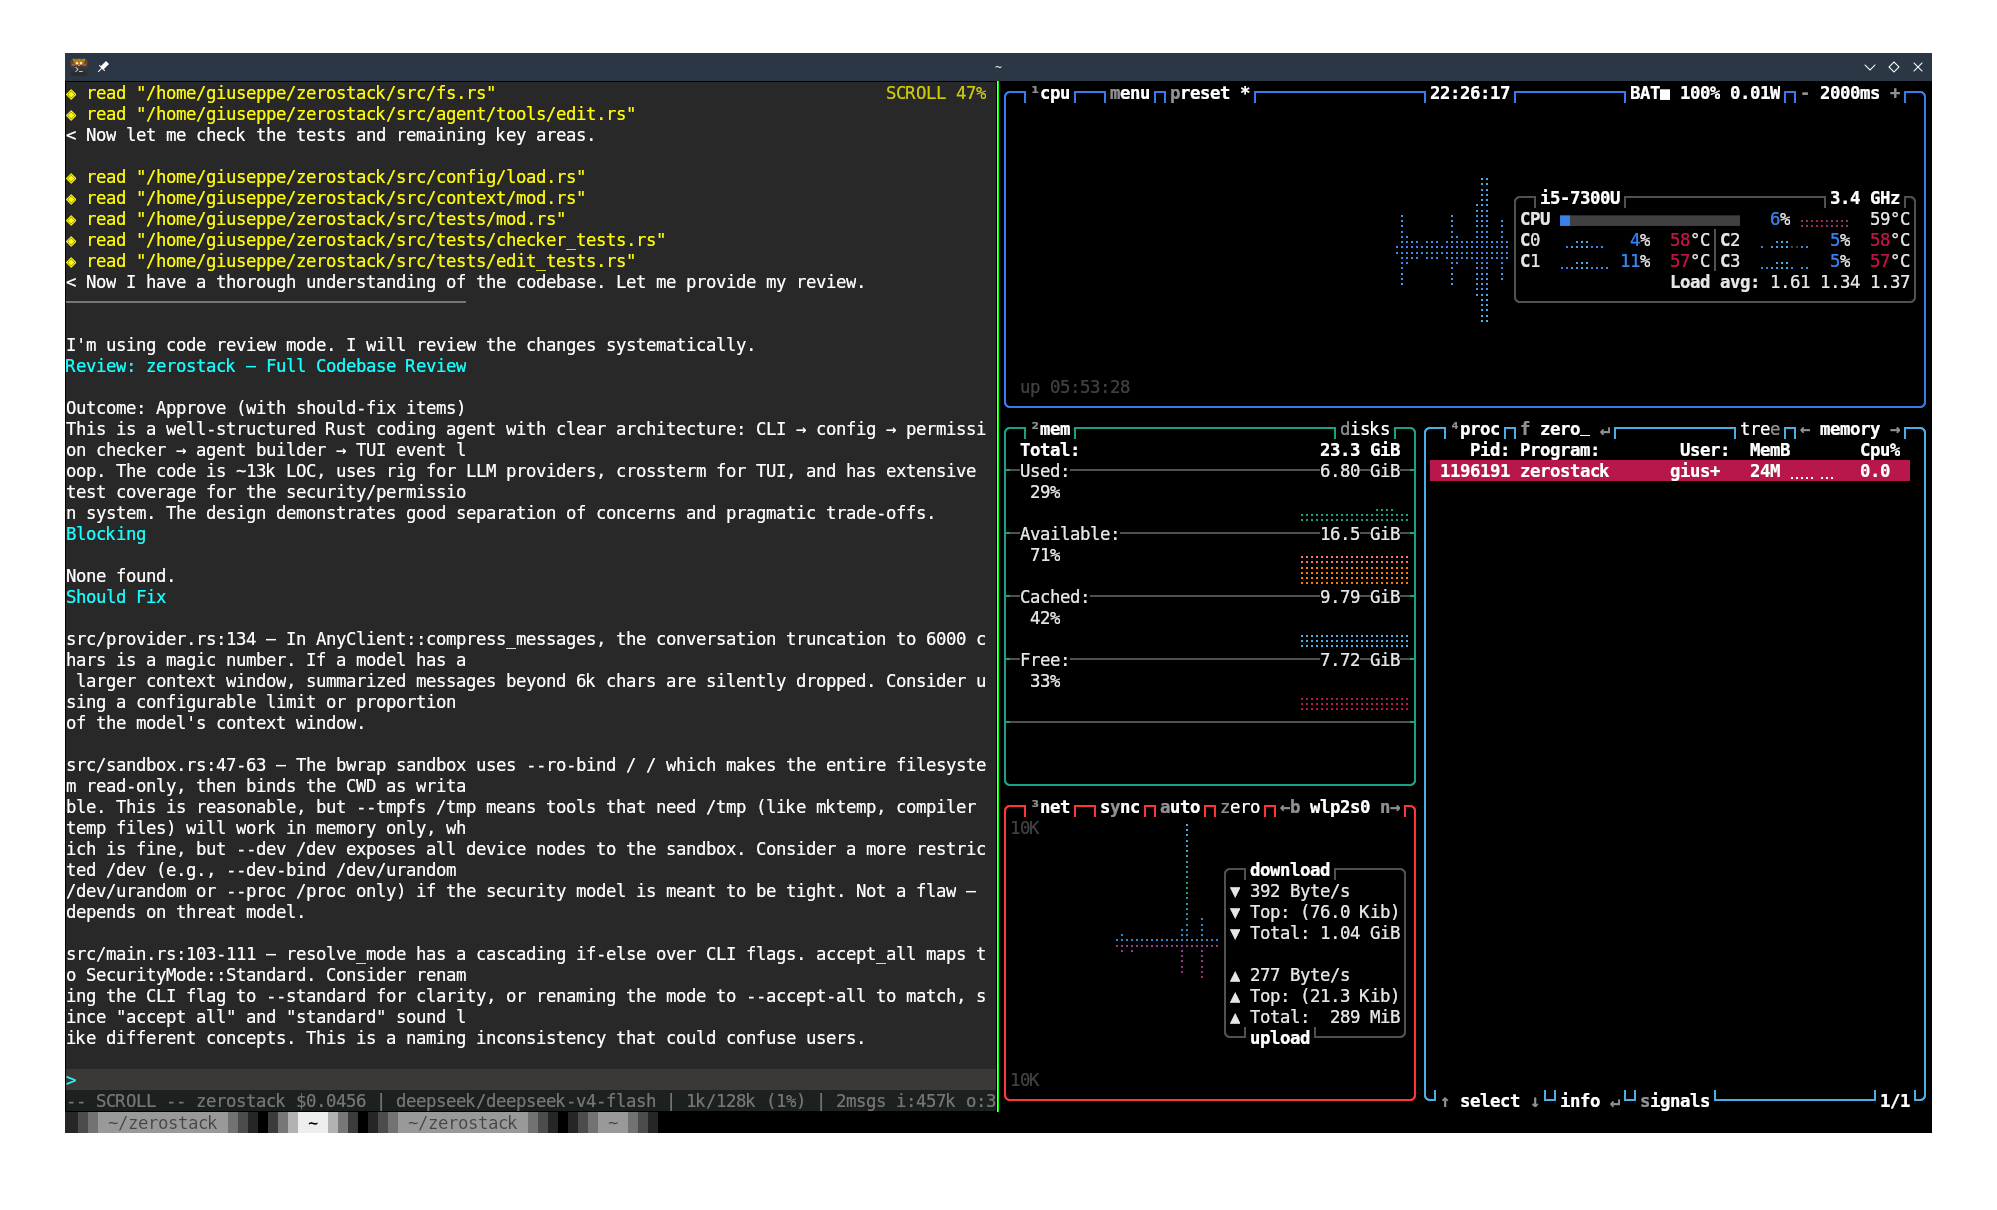
Task: Select the last dim ~ tab
Action: pyautogui.click(x=612, y=1123)
